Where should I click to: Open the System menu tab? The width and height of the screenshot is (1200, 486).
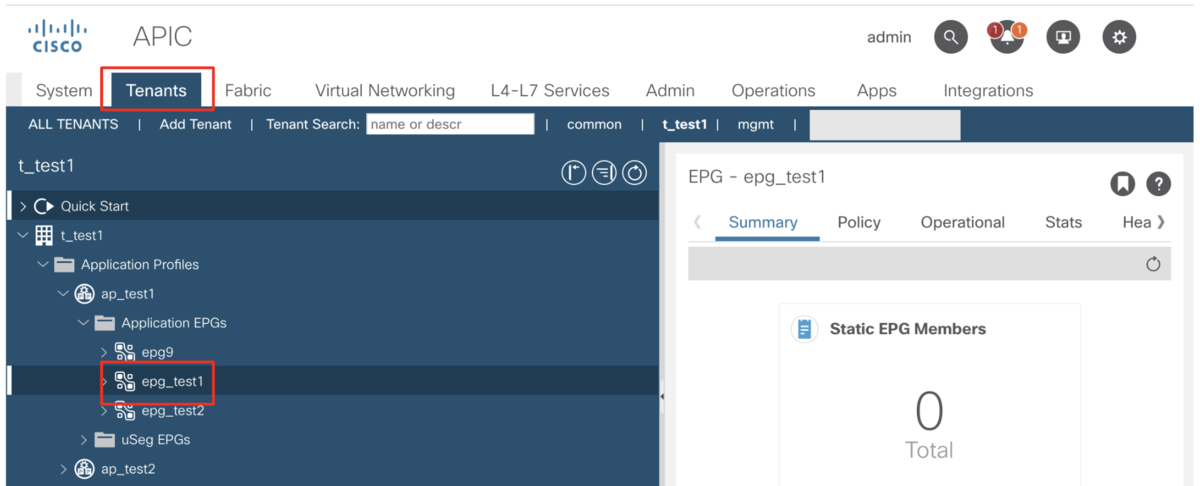(64, 90)
